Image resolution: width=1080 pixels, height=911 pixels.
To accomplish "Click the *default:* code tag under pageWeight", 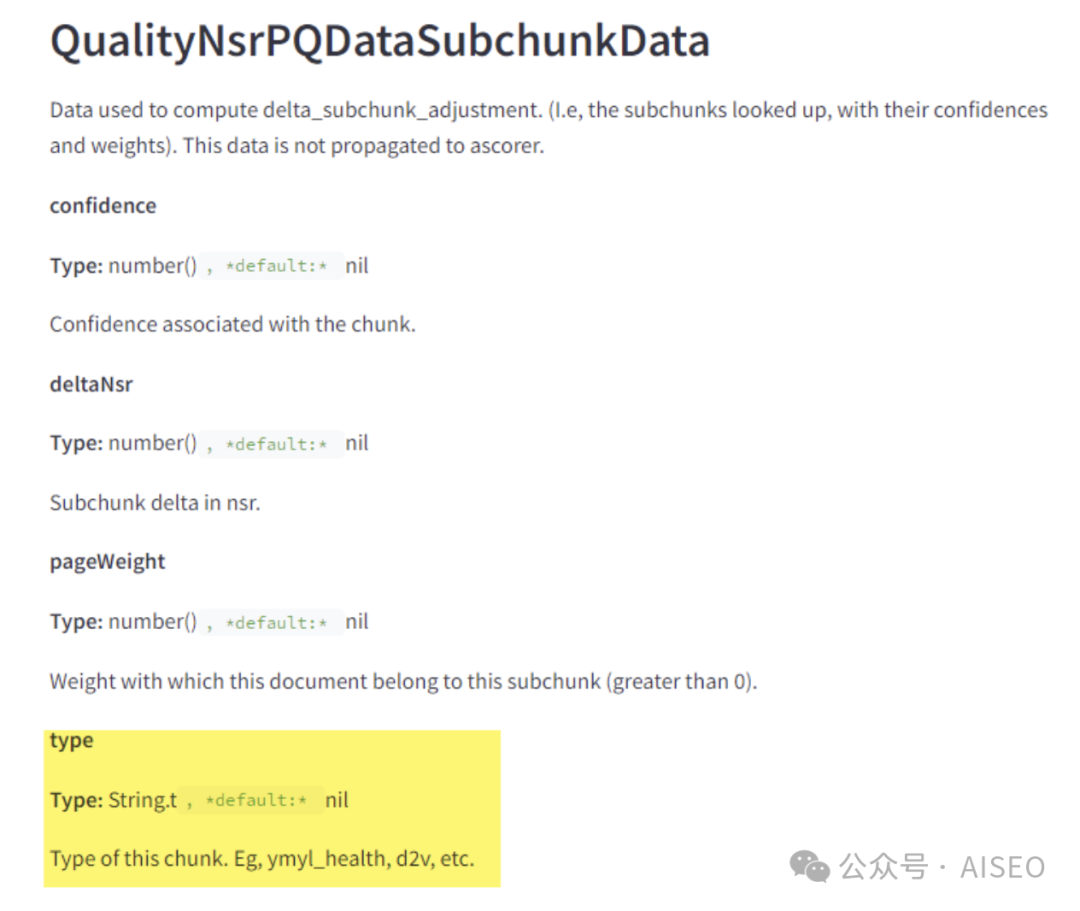I will [275, 623].
